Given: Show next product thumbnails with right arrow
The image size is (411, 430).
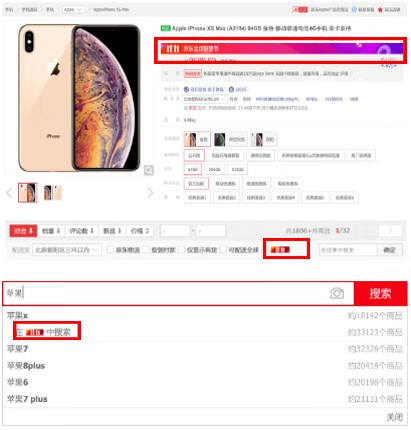Looking at the screenshot, I should point(150,193).
